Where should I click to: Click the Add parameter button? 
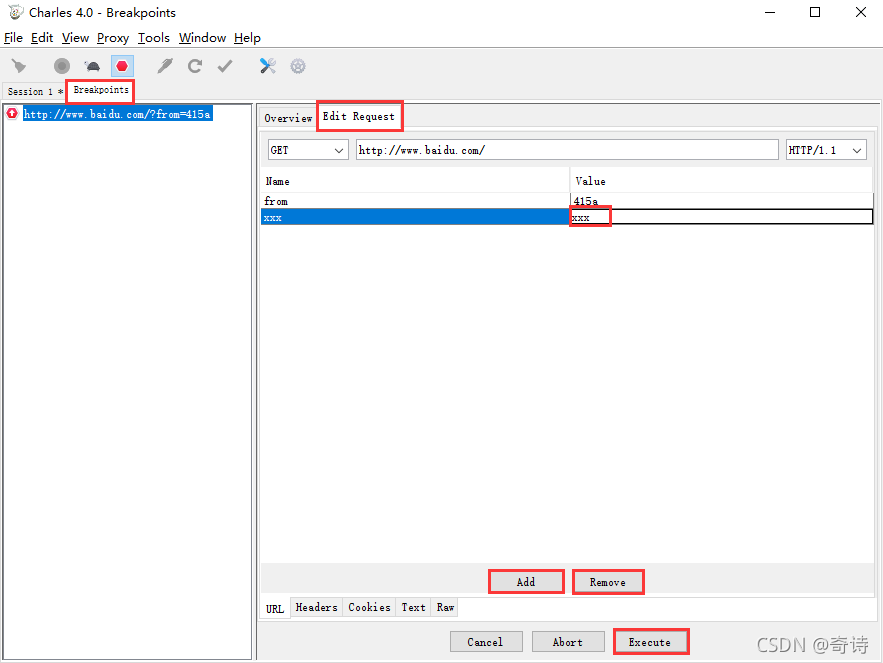click(x=526, y=582)
